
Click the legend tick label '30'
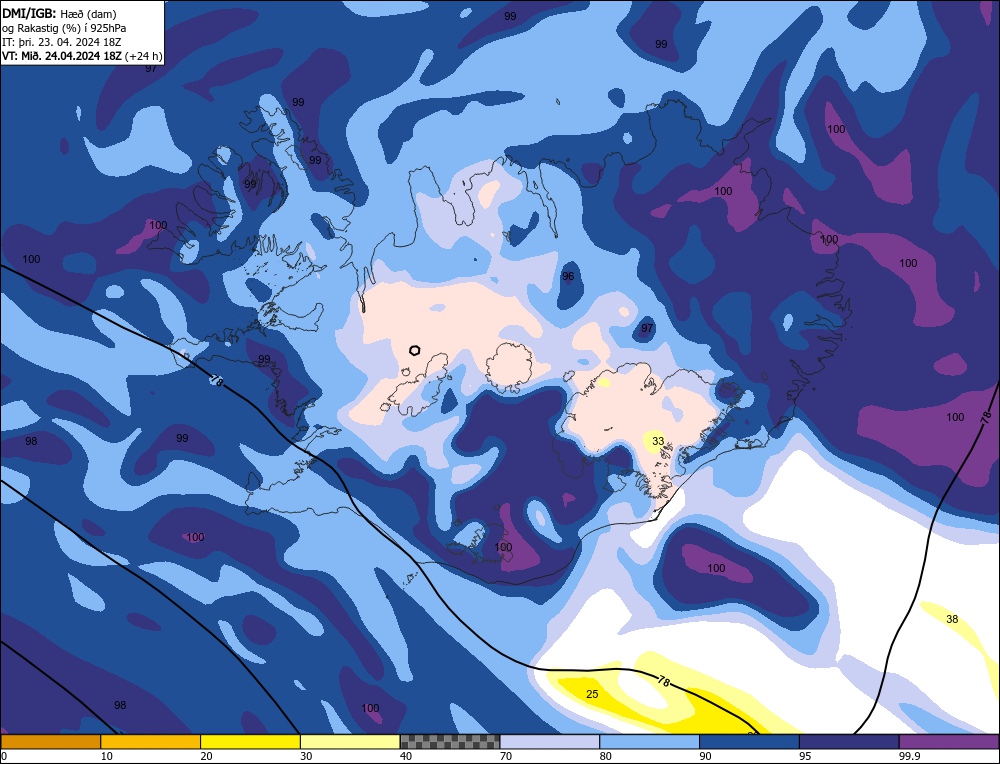(307, 756)
